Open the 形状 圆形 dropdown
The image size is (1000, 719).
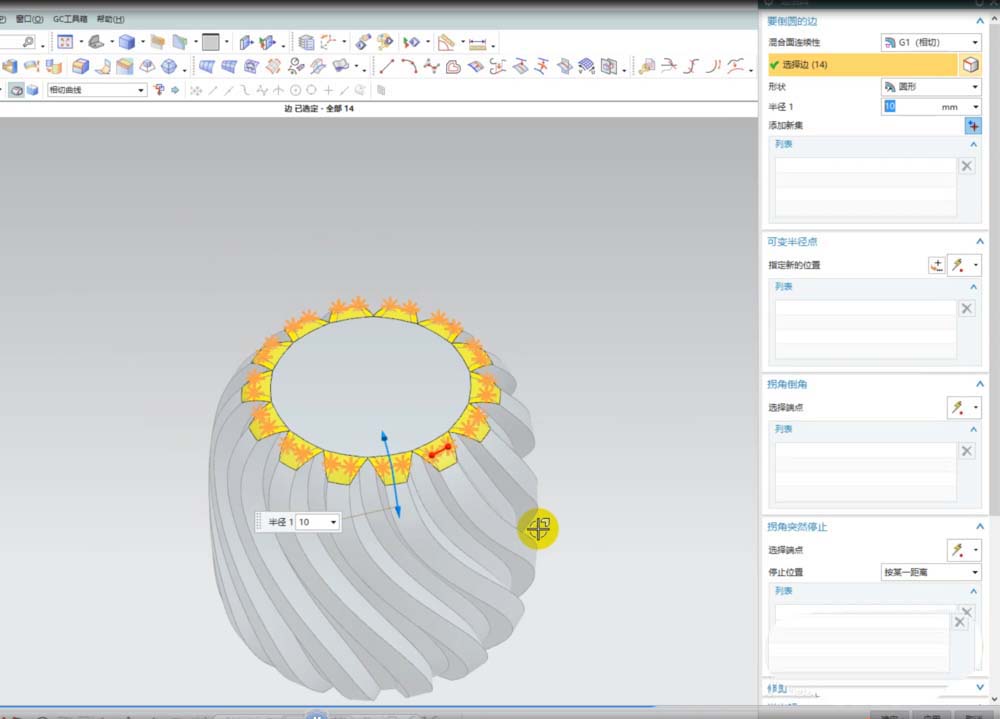coord(931,87)
